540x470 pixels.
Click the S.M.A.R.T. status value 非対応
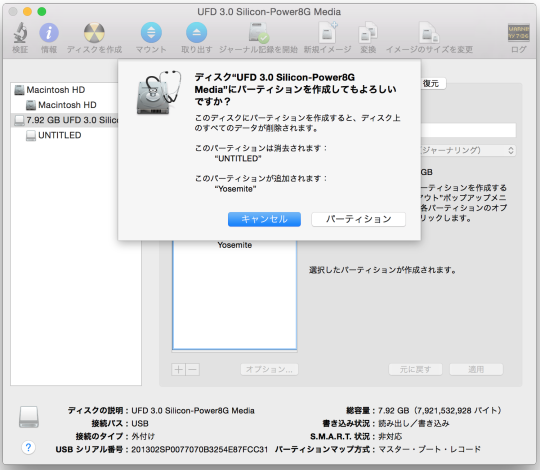[x=390, y=437]
